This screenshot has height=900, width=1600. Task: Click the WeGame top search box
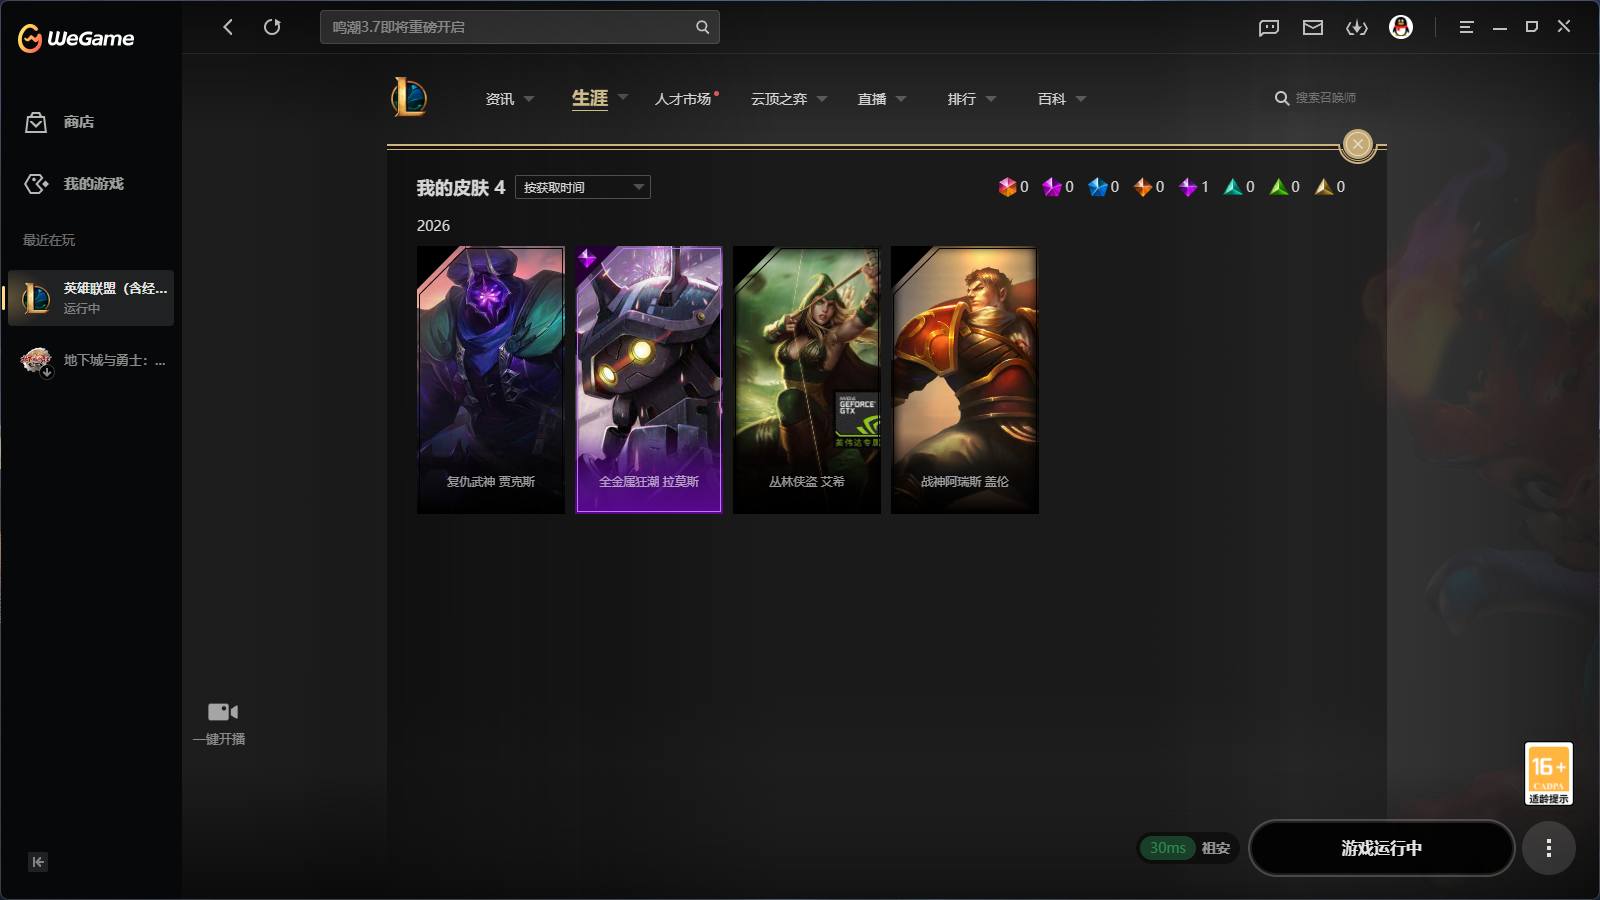click(x=520, y=27)
